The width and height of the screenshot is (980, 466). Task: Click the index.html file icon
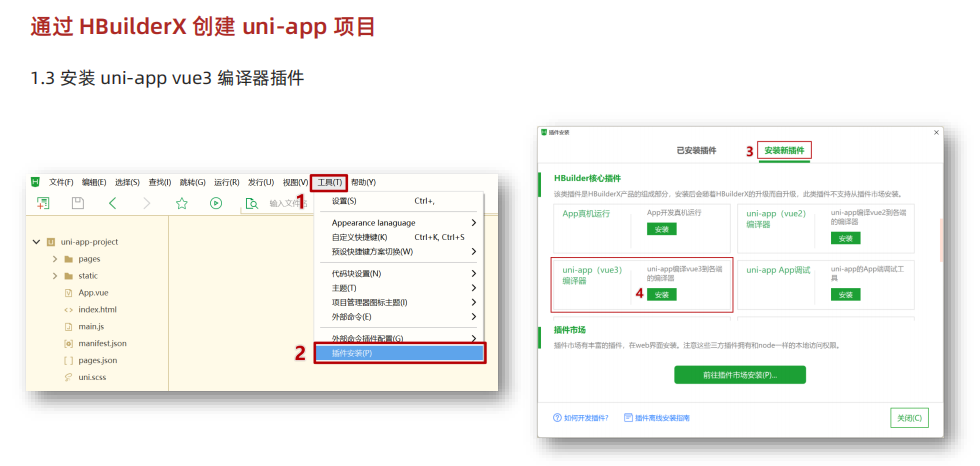coord(69,309)
